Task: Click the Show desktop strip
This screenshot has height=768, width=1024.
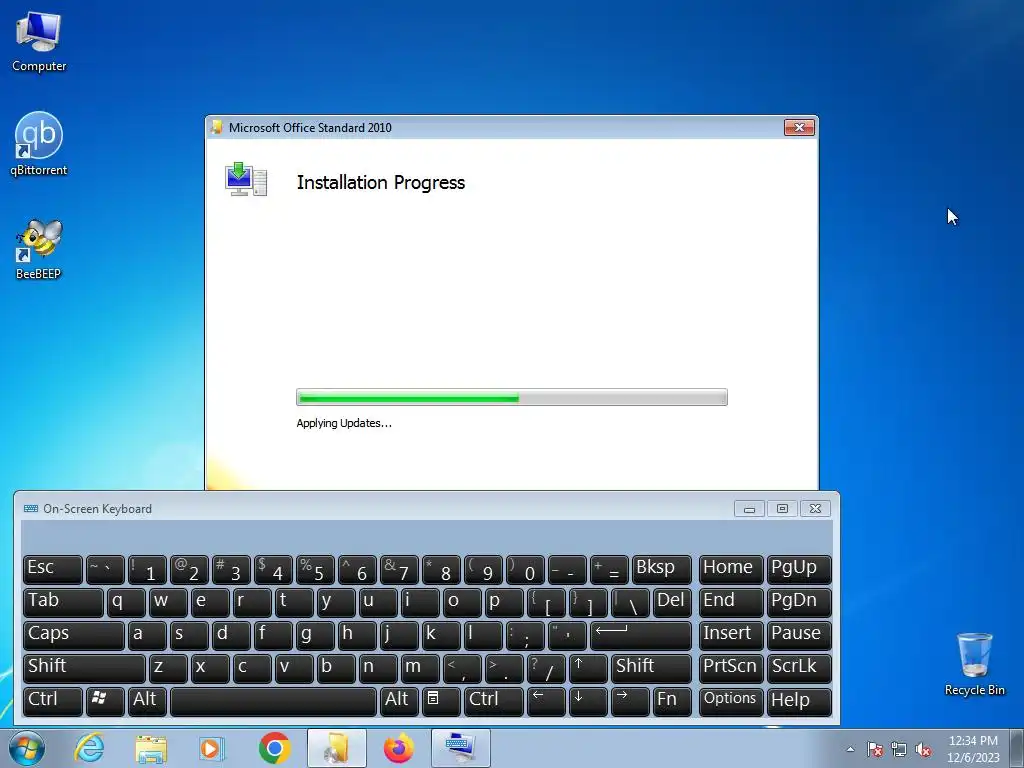Action: [x=1016, y=748]
